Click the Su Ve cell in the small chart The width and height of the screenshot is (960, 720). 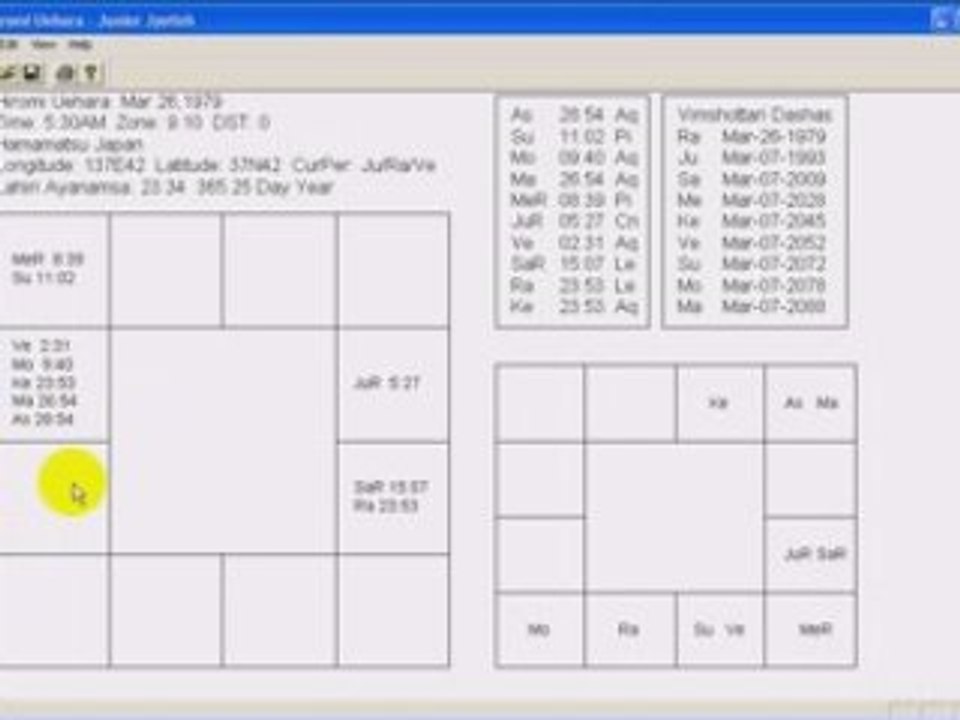(721, 629)
